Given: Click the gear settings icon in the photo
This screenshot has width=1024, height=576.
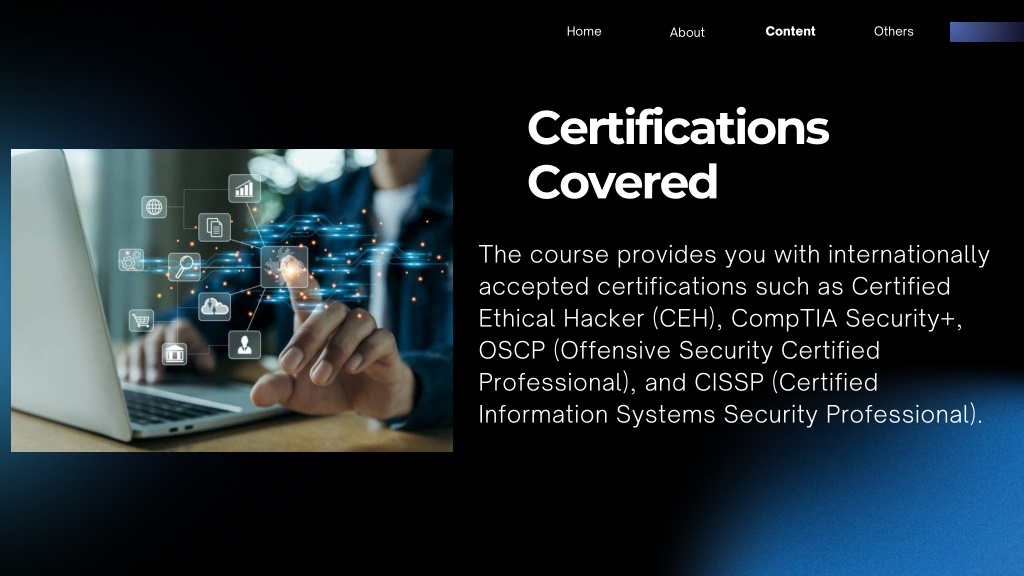Looking at the screenshot, I should (131, 260).
